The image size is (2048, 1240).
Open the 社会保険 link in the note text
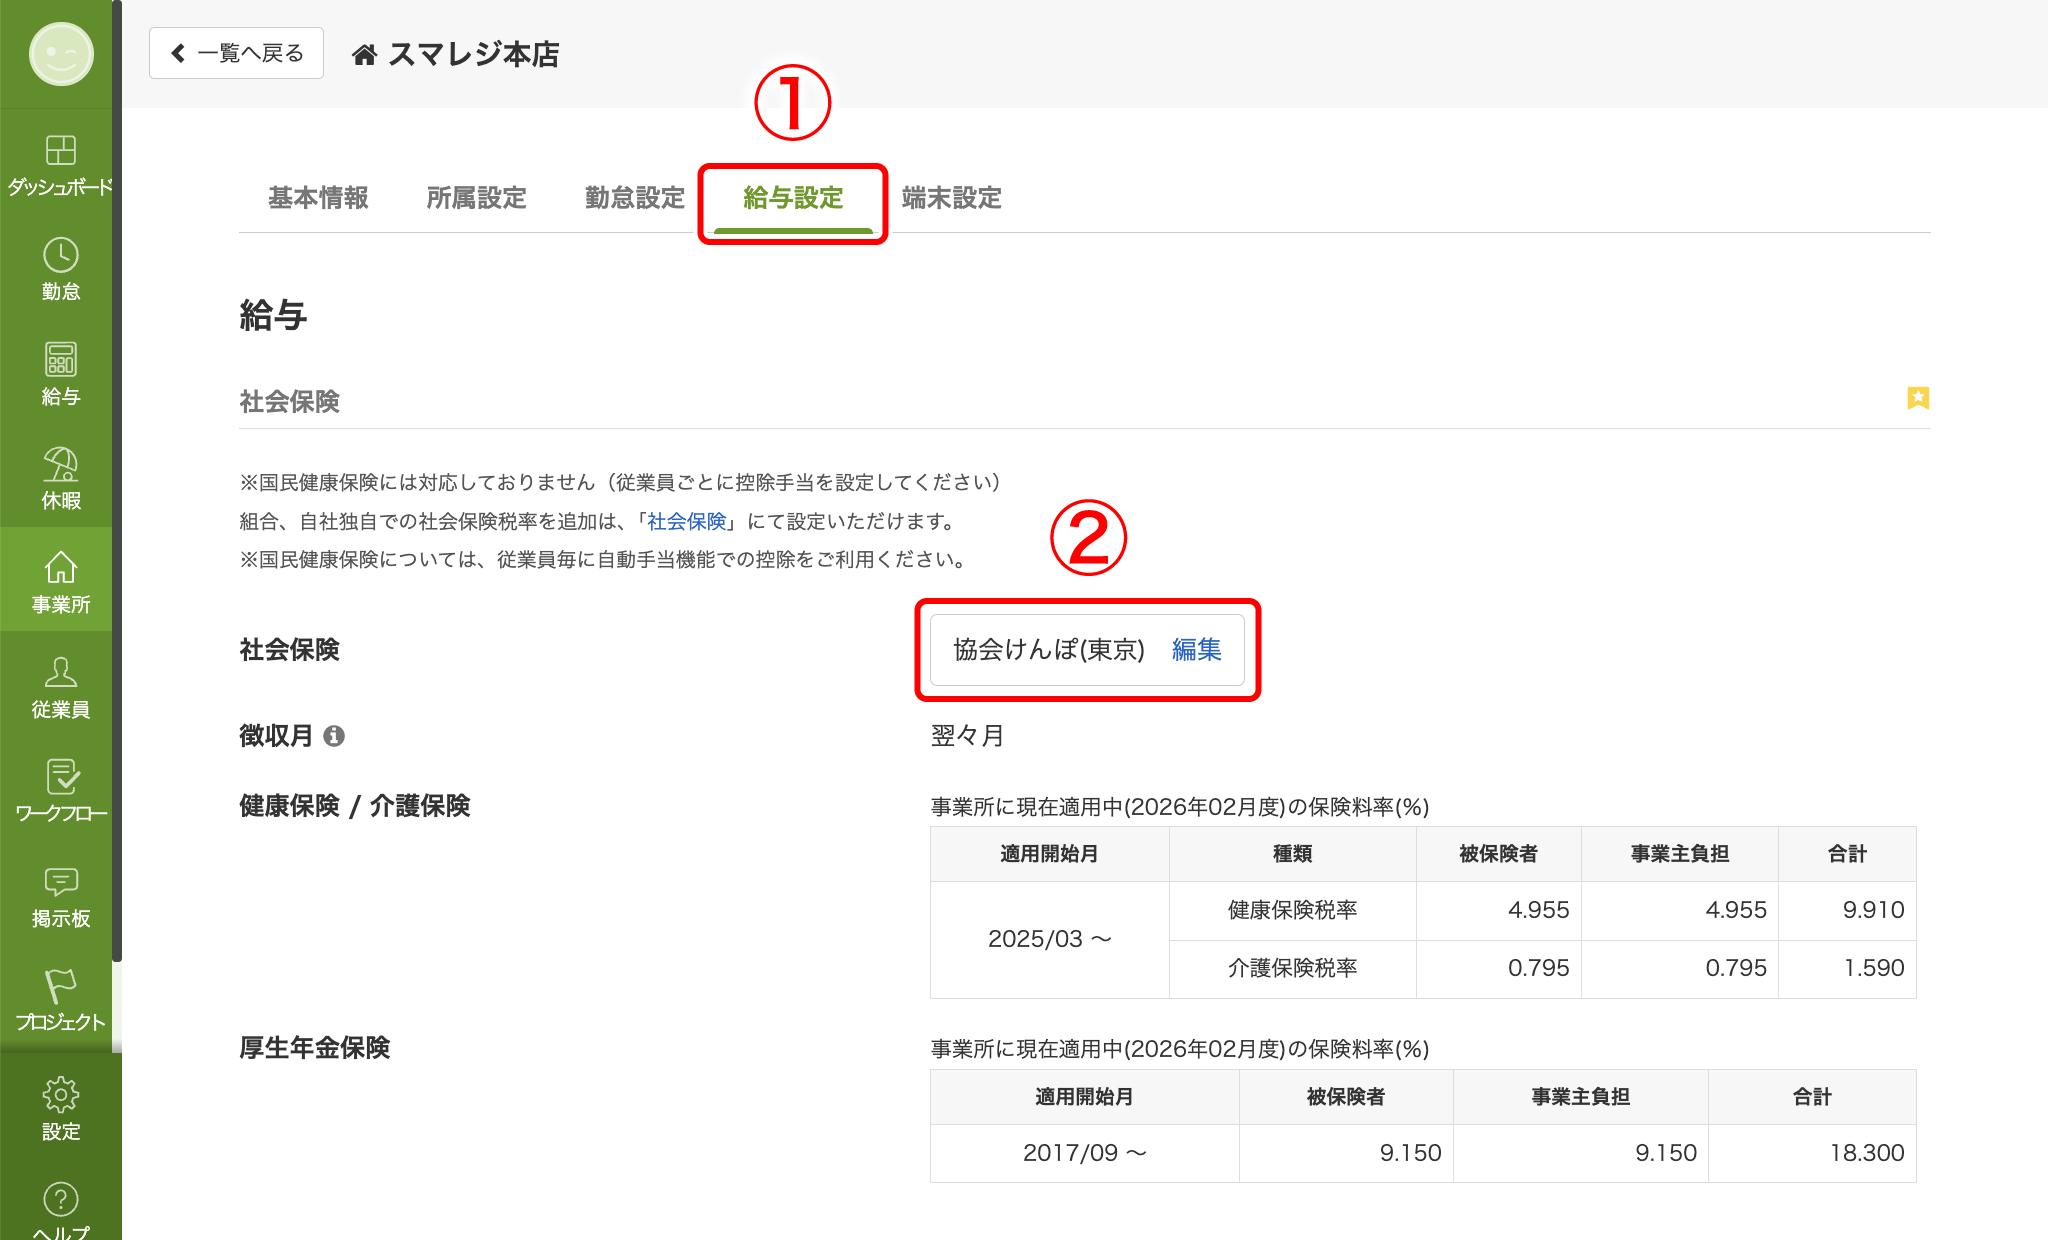point(686,521)
